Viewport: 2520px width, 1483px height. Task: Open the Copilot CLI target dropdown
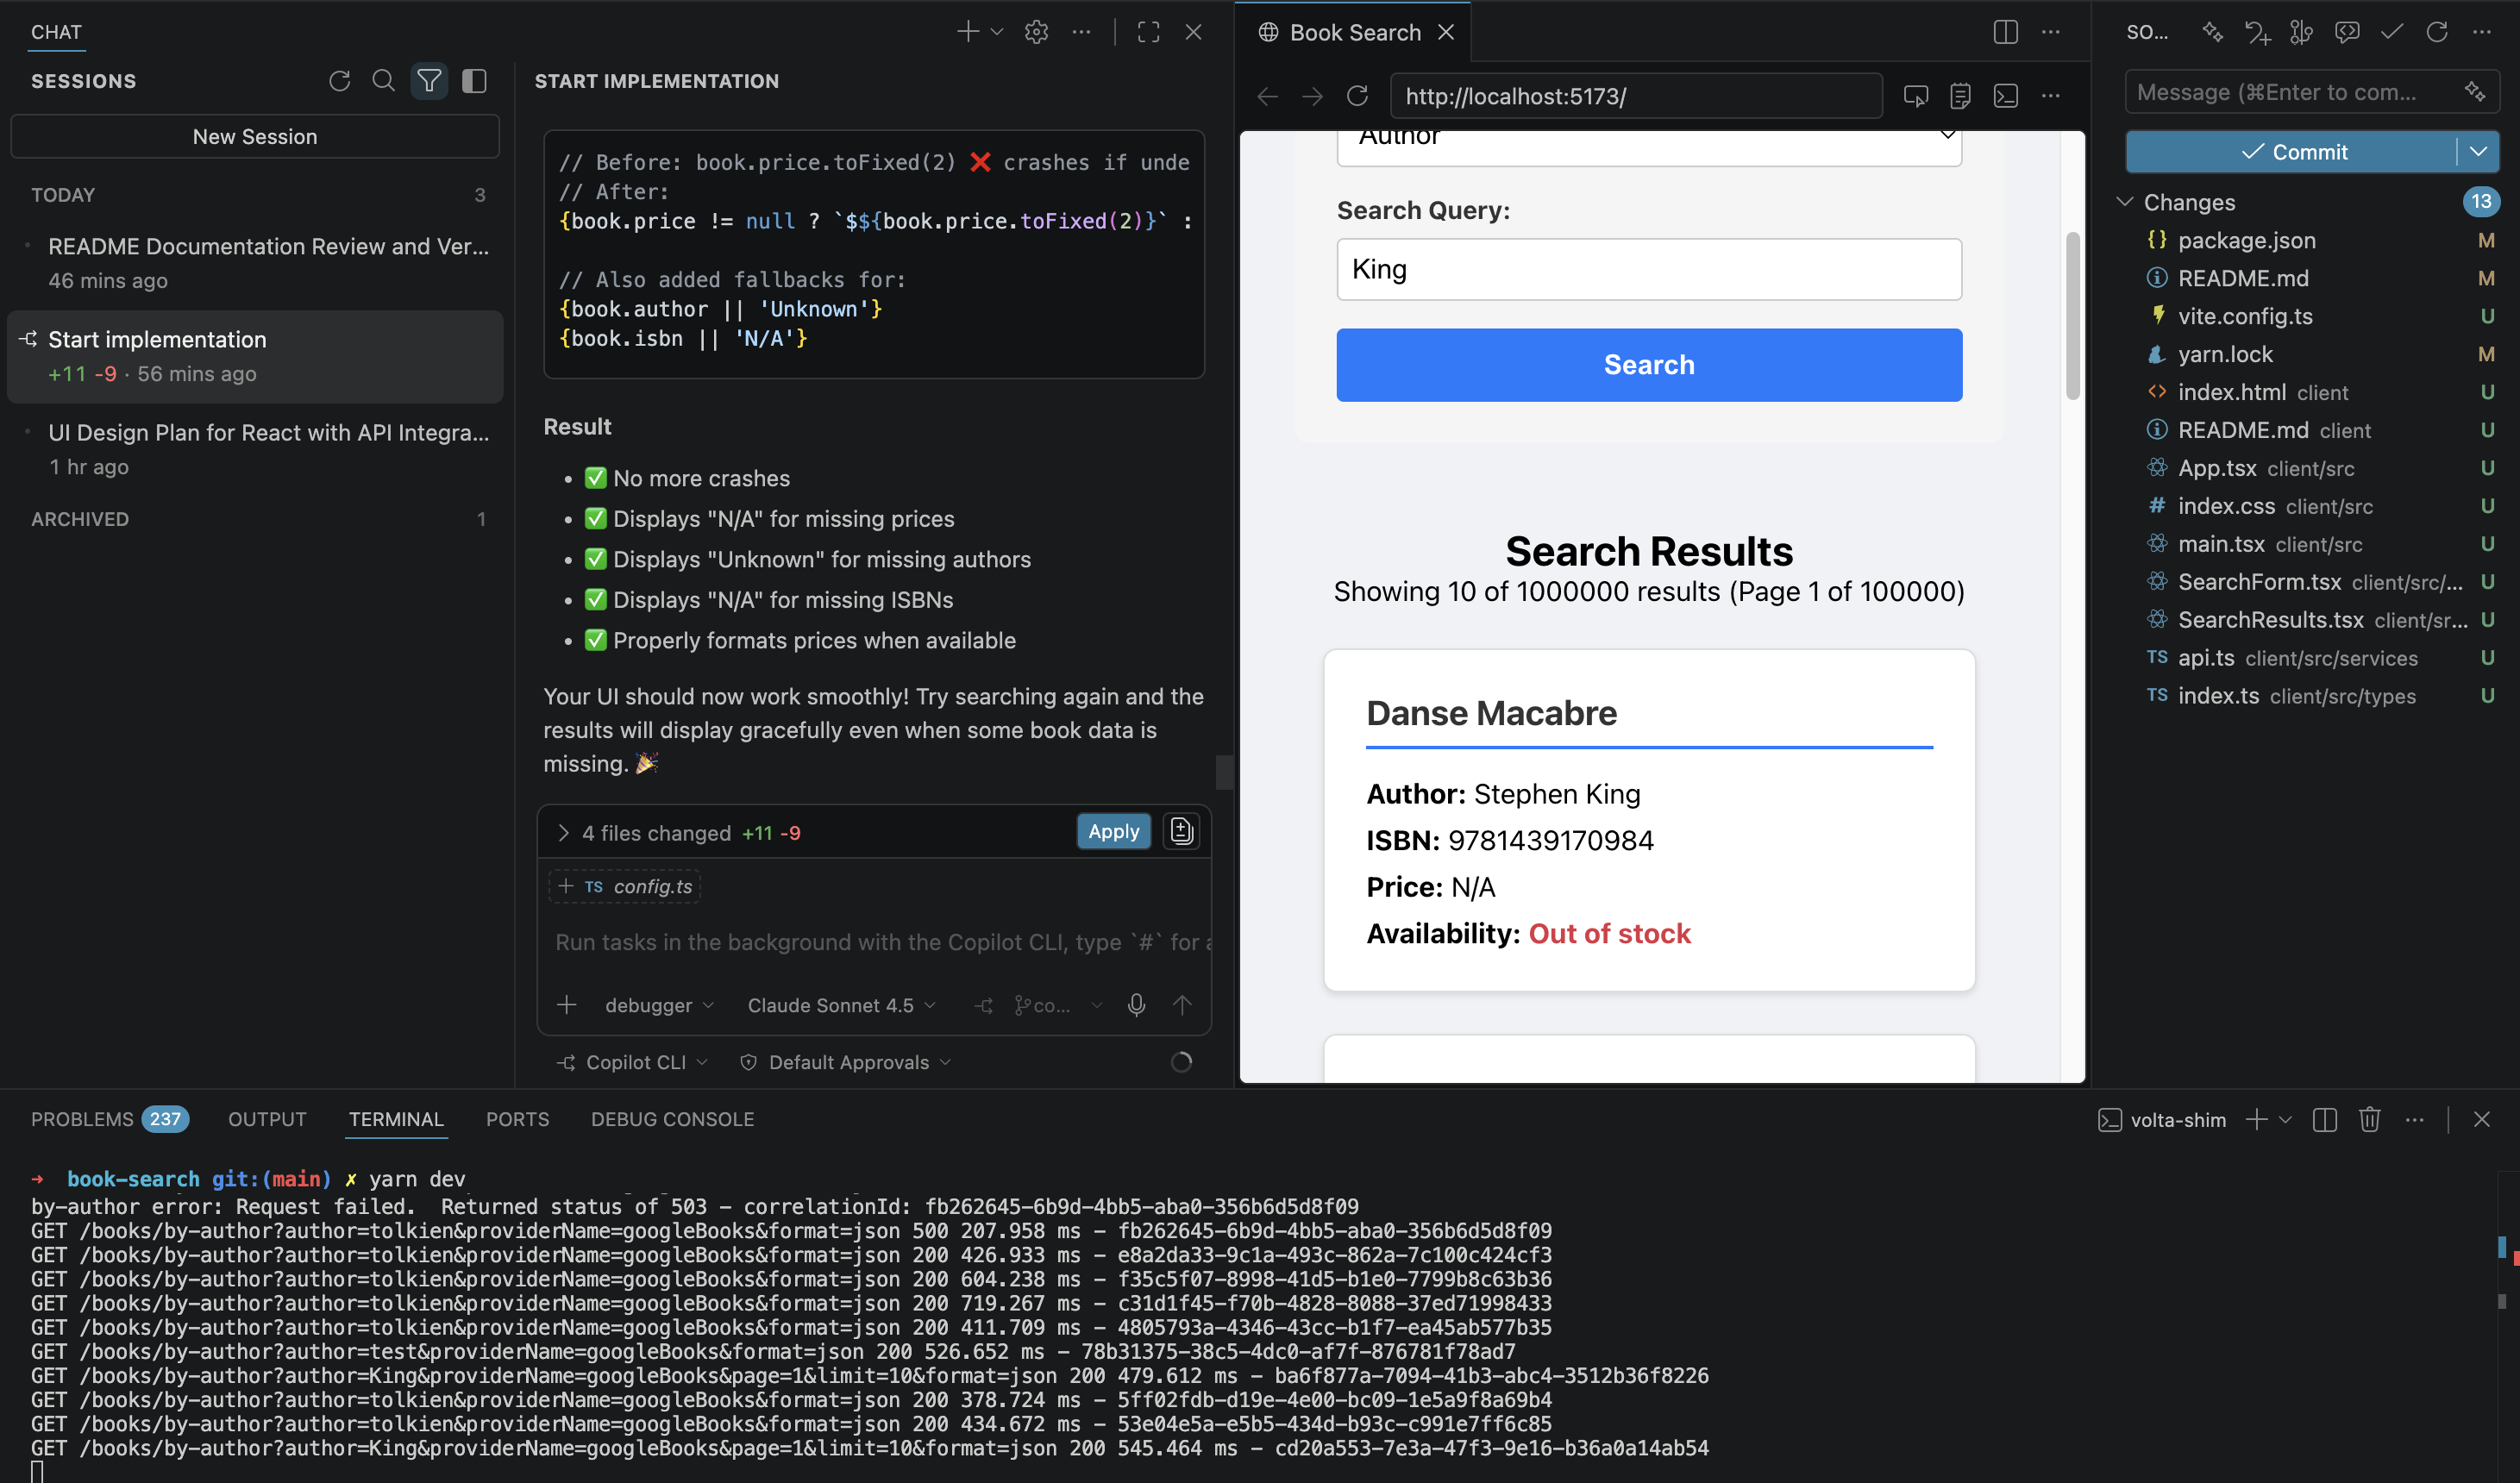[632, 1062]
